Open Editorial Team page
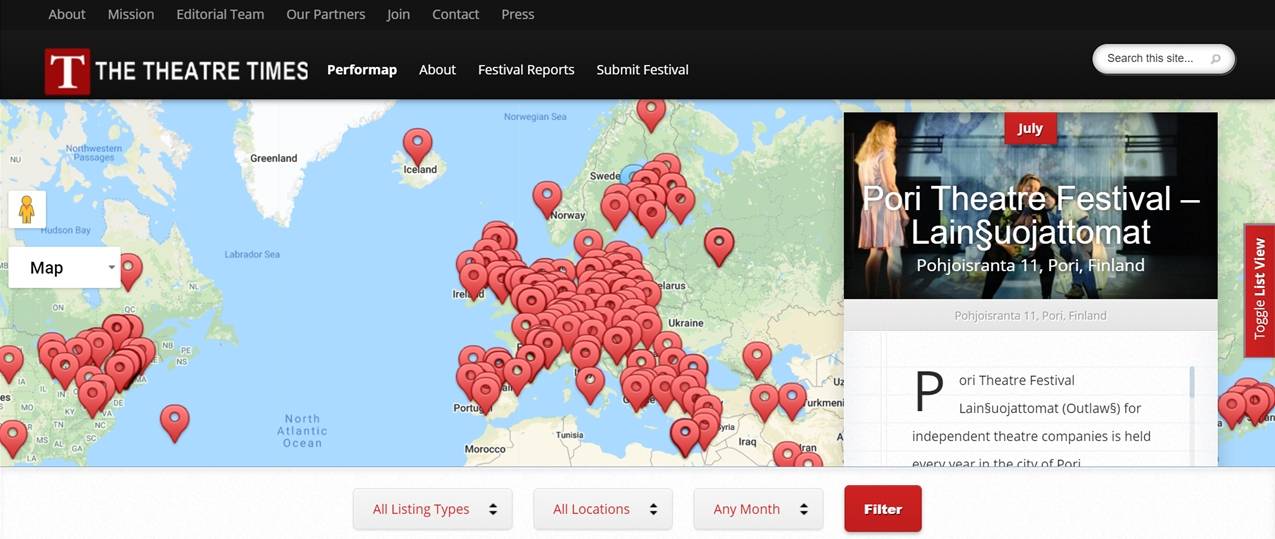Screen dimensions: 1275x539 220,14
